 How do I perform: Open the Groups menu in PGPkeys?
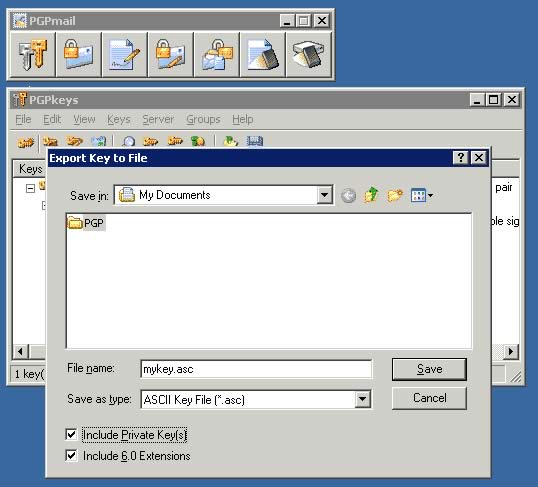[x=203, y=119]
